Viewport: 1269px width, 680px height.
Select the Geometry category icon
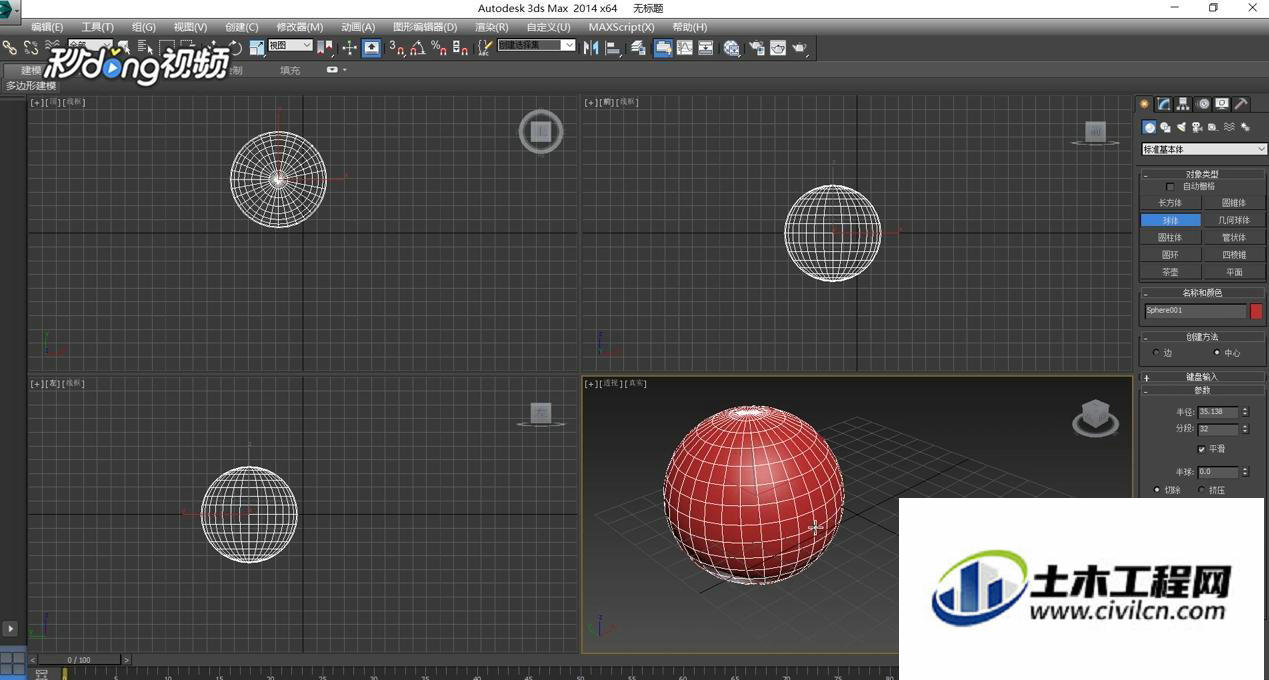click(x=1150, y=127)
